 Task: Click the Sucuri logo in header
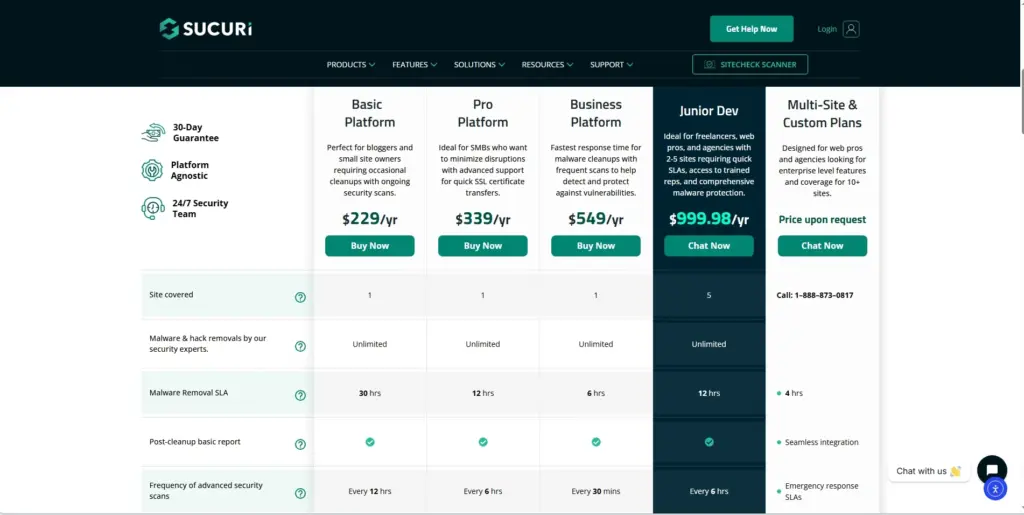pyautogui.click(x=205, y=29)
